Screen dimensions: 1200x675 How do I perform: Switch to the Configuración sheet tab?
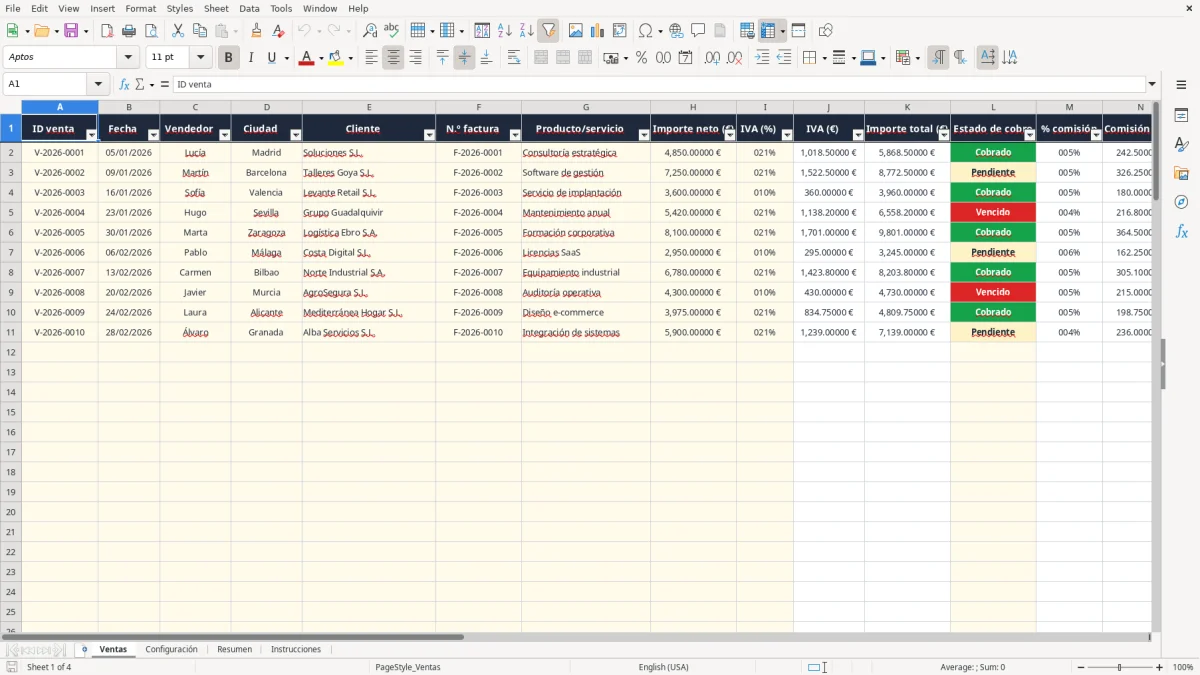tap(172, 649)
